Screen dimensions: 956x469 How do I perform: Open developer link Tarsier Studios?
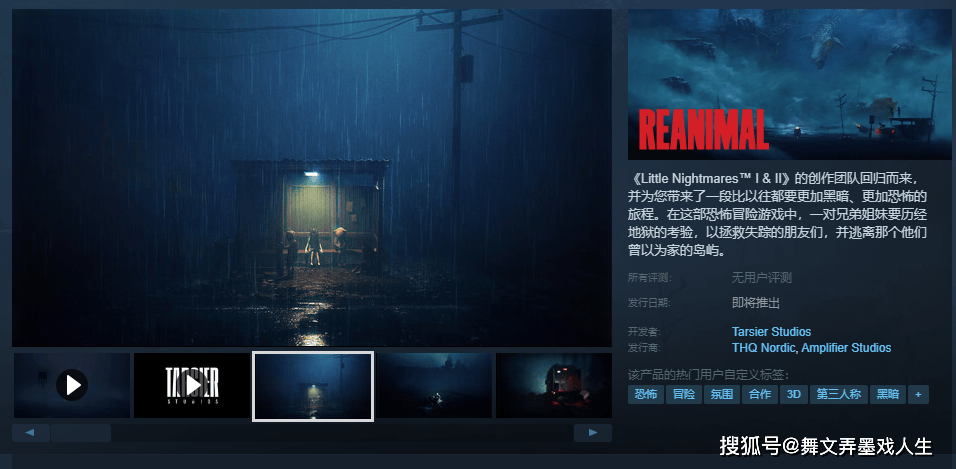tap(771, 332)
